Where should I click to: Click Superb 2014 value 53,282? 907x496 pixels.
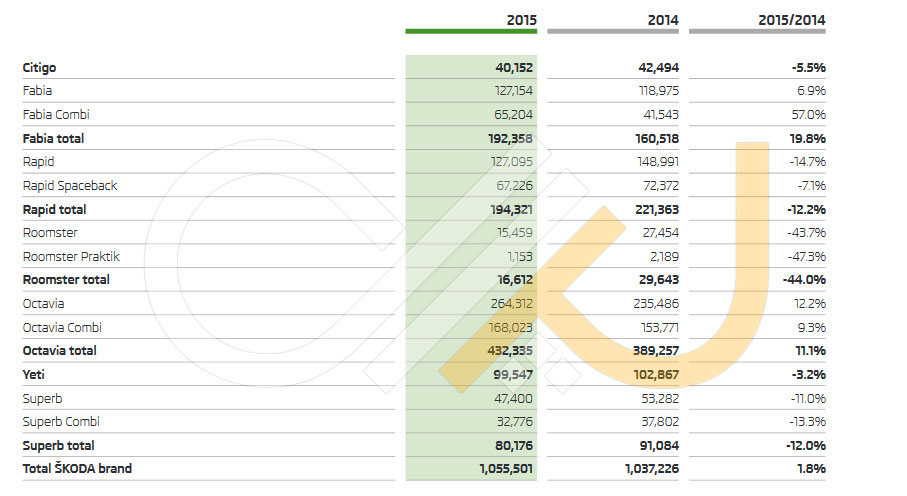click(x=660, y=399)
